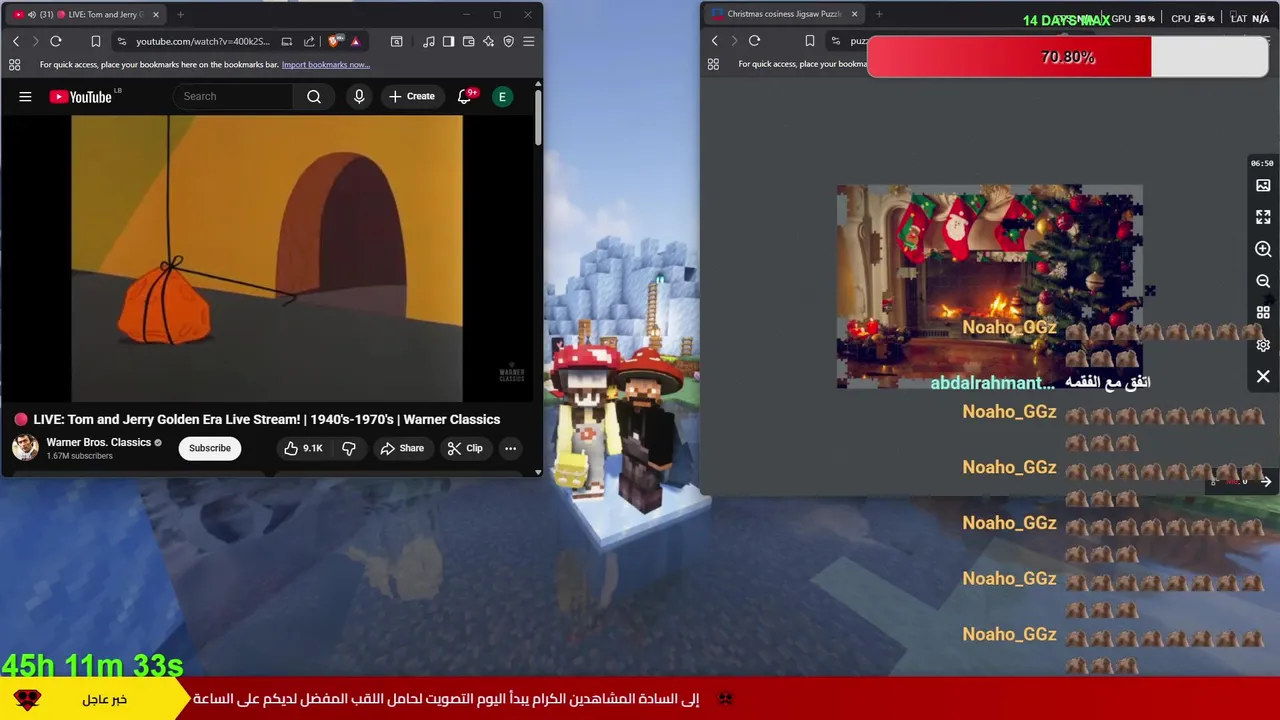The image size is (1280, 720).
Task: Open Warner Bros. Classics channel name
Action: [x=98, y=442]
